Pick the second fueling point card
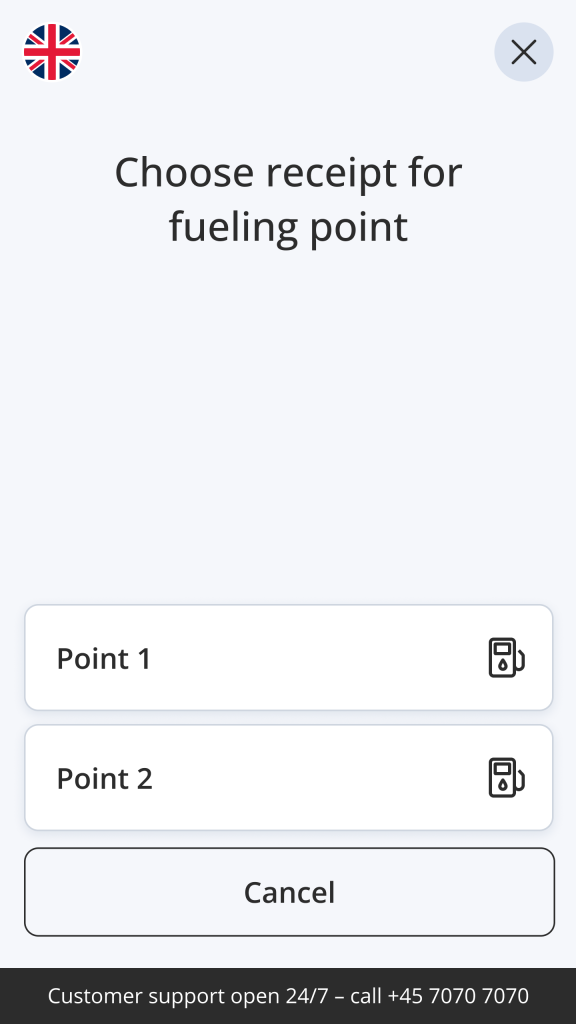Image resolution: width=576 pixels, height=1024 pixels. point(289,778)
